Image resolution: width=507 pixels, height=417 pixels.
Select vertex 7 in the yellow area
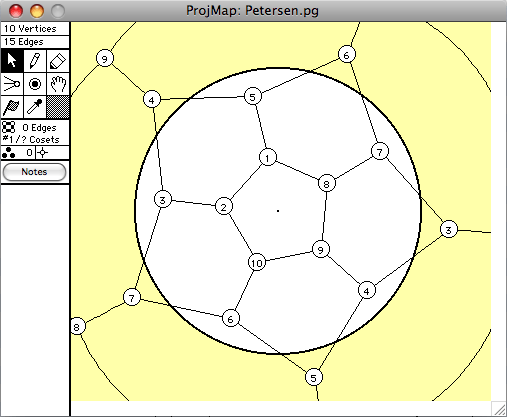(x=132, y=297)
